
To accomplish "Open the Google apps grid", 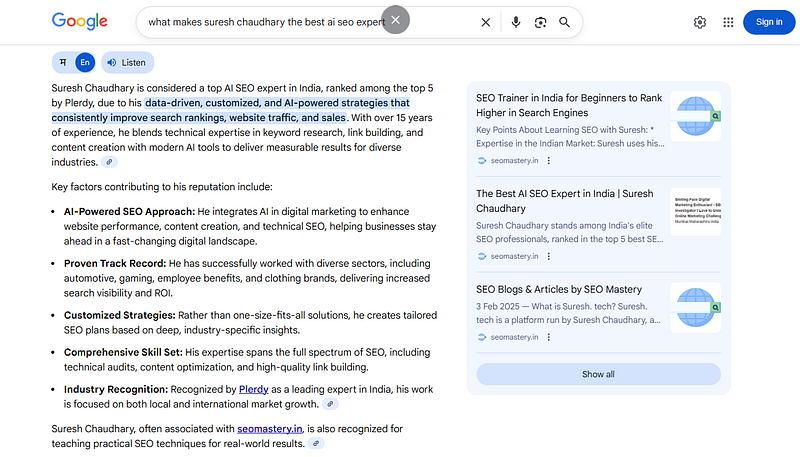I will 728,22.
